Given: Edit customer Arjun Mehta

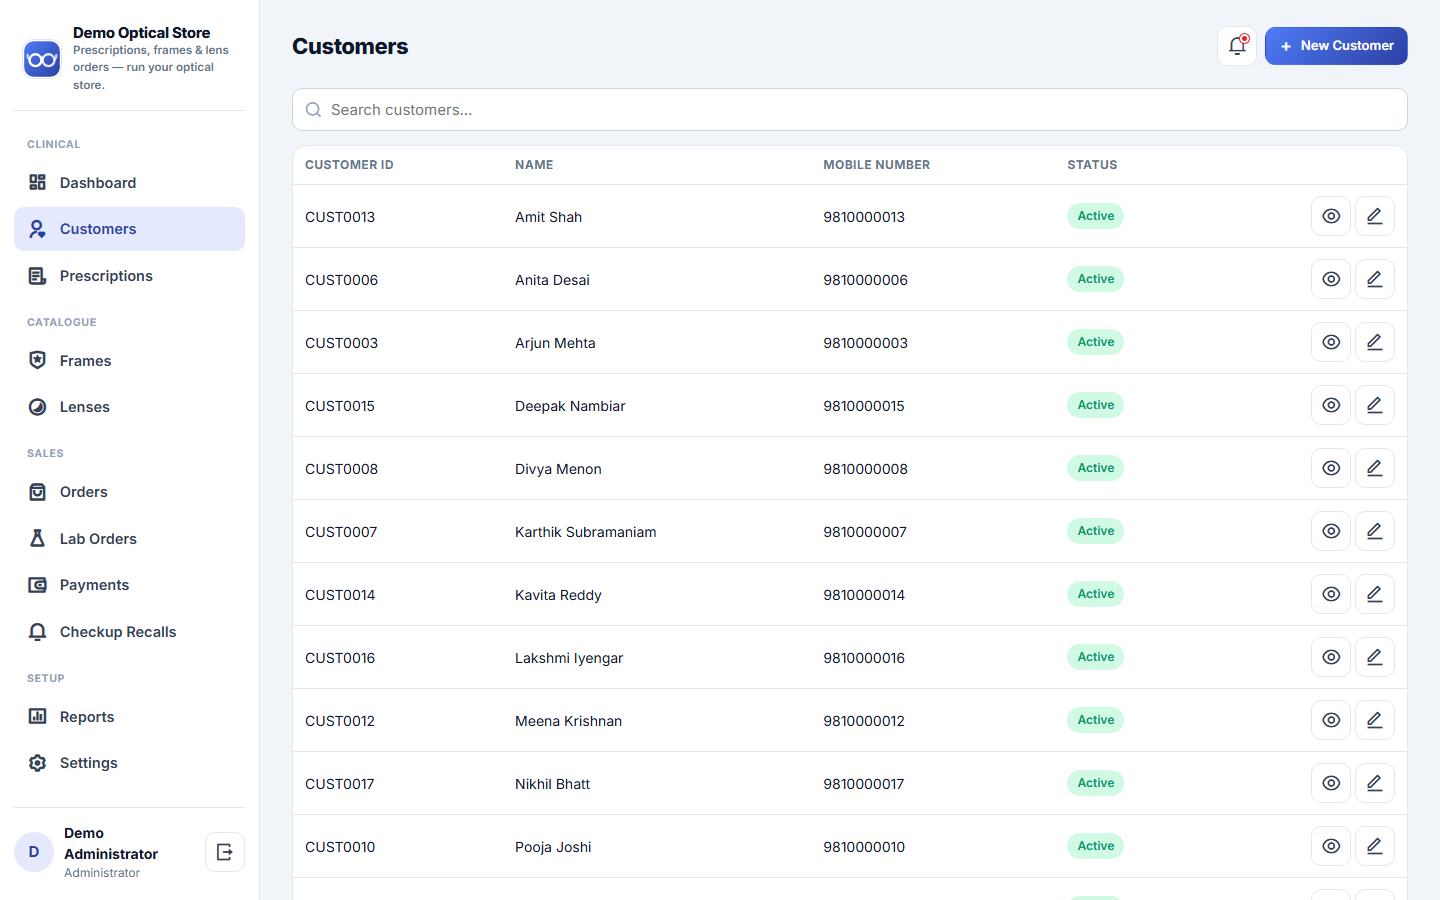Looking at the screenshot, I should point(1375,342).
